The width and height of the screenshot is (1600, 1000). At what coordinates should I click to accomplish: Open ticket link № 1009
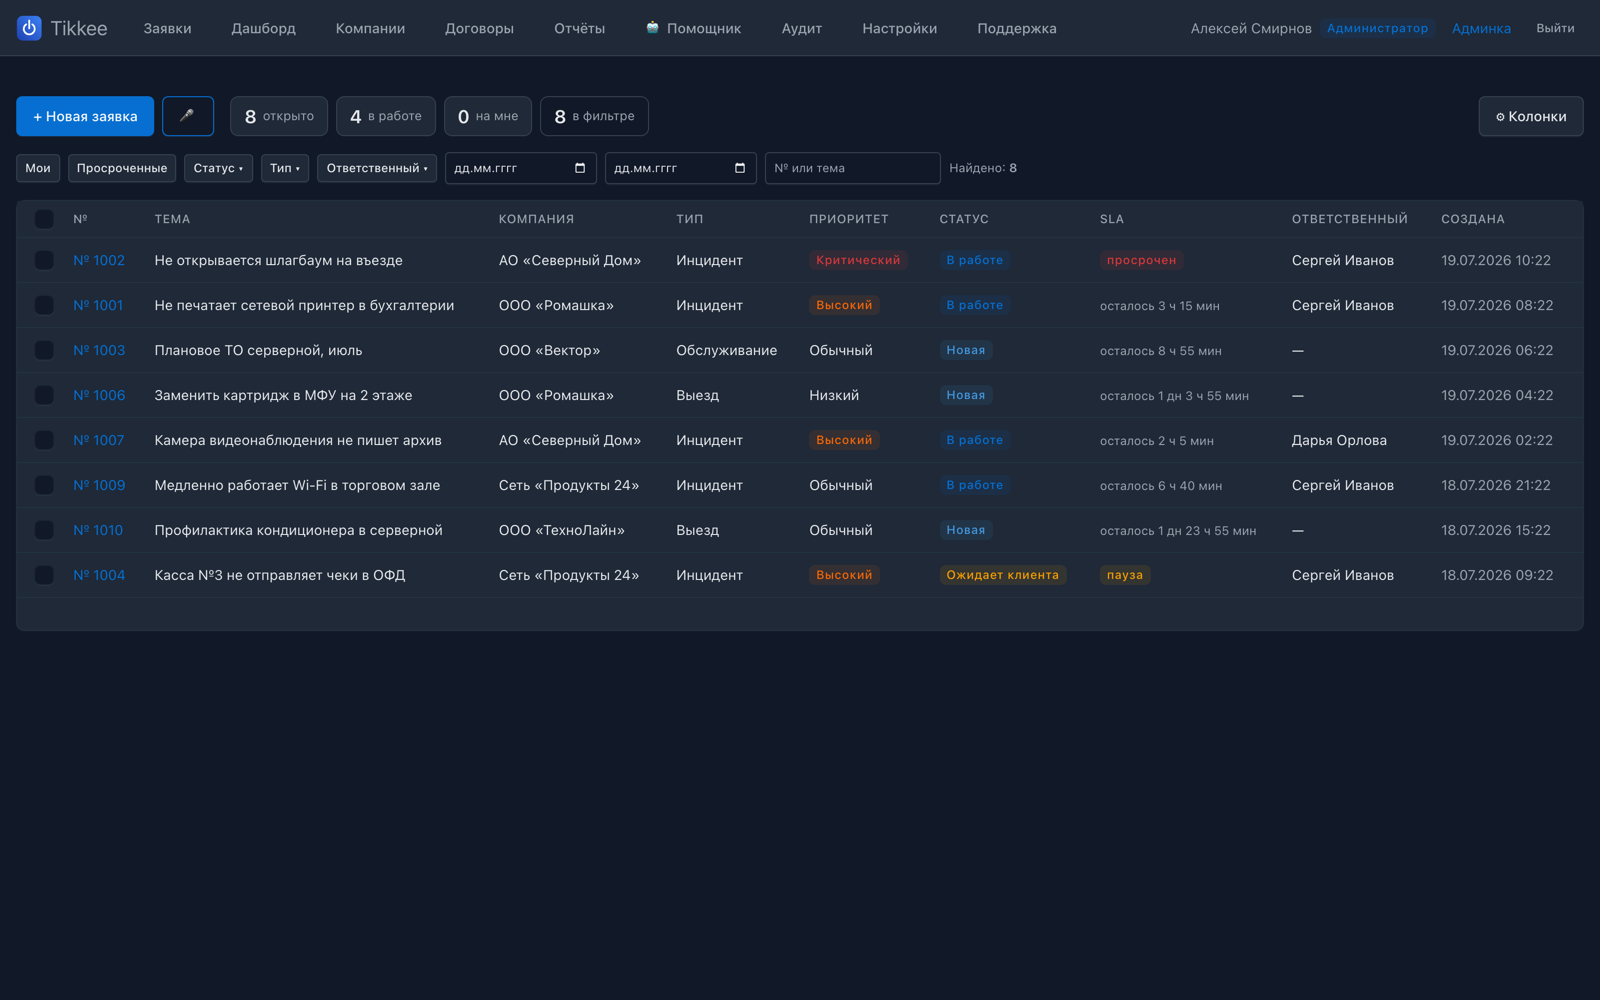click(99, 485)
